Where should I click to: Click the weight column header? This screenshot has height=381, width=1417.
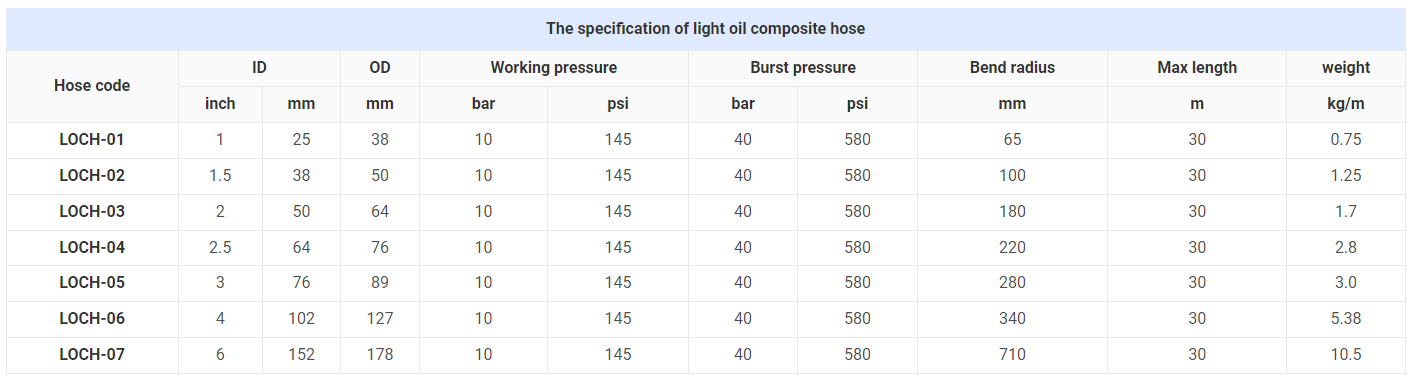pos(1346,68)
